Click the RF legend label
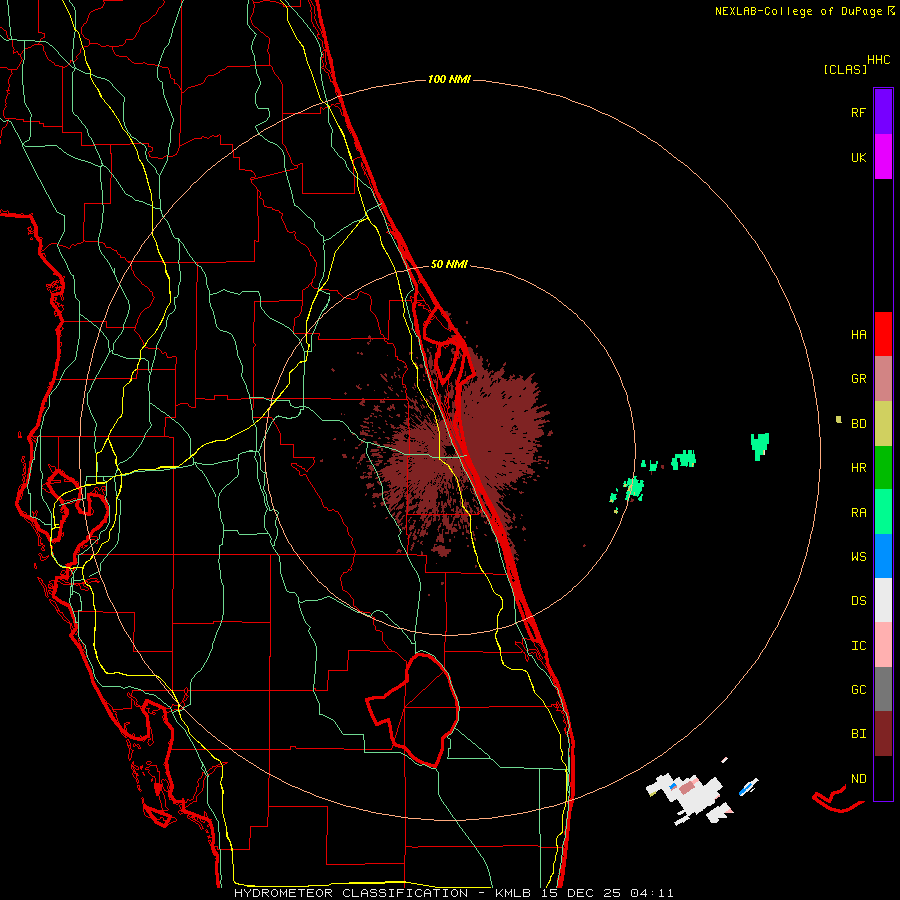Screen dimensions: 900x900 coord(858,112)
